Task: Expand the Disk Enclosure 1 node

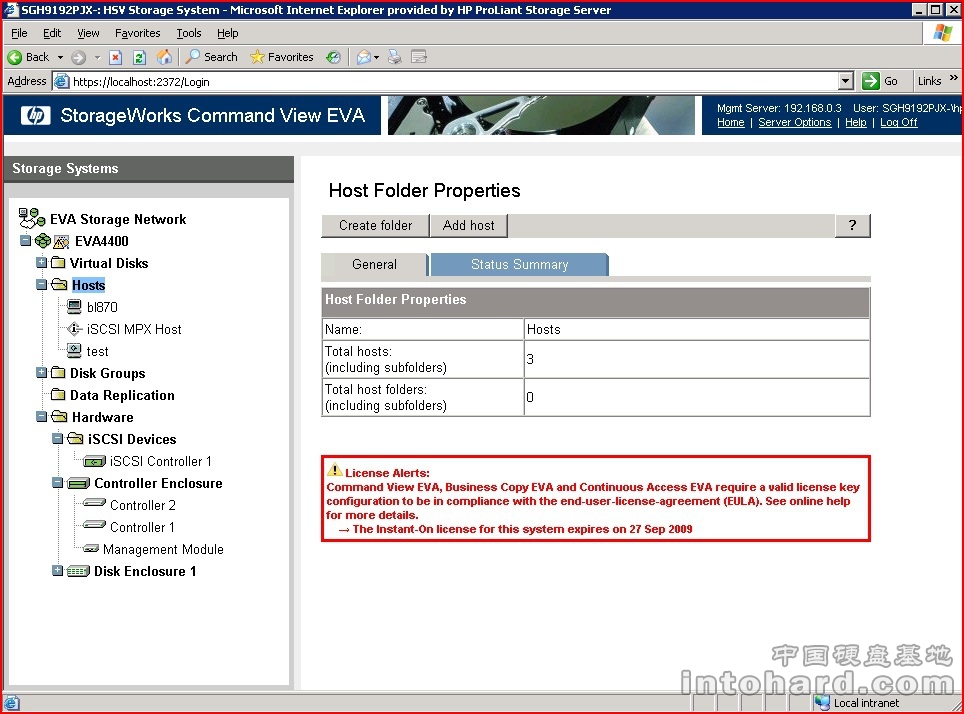Action: pos(57,571)
